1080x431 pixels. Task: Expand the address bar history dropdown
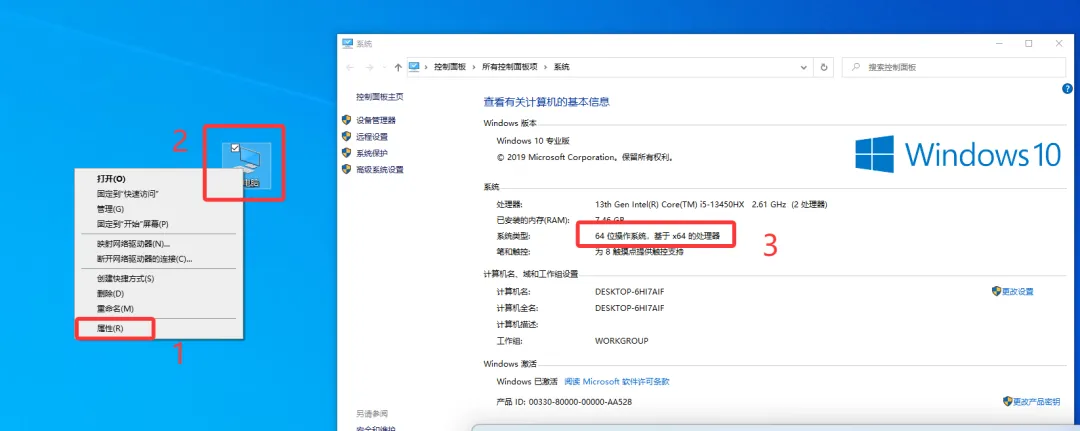pyautogui.click(x=804, y=67)
